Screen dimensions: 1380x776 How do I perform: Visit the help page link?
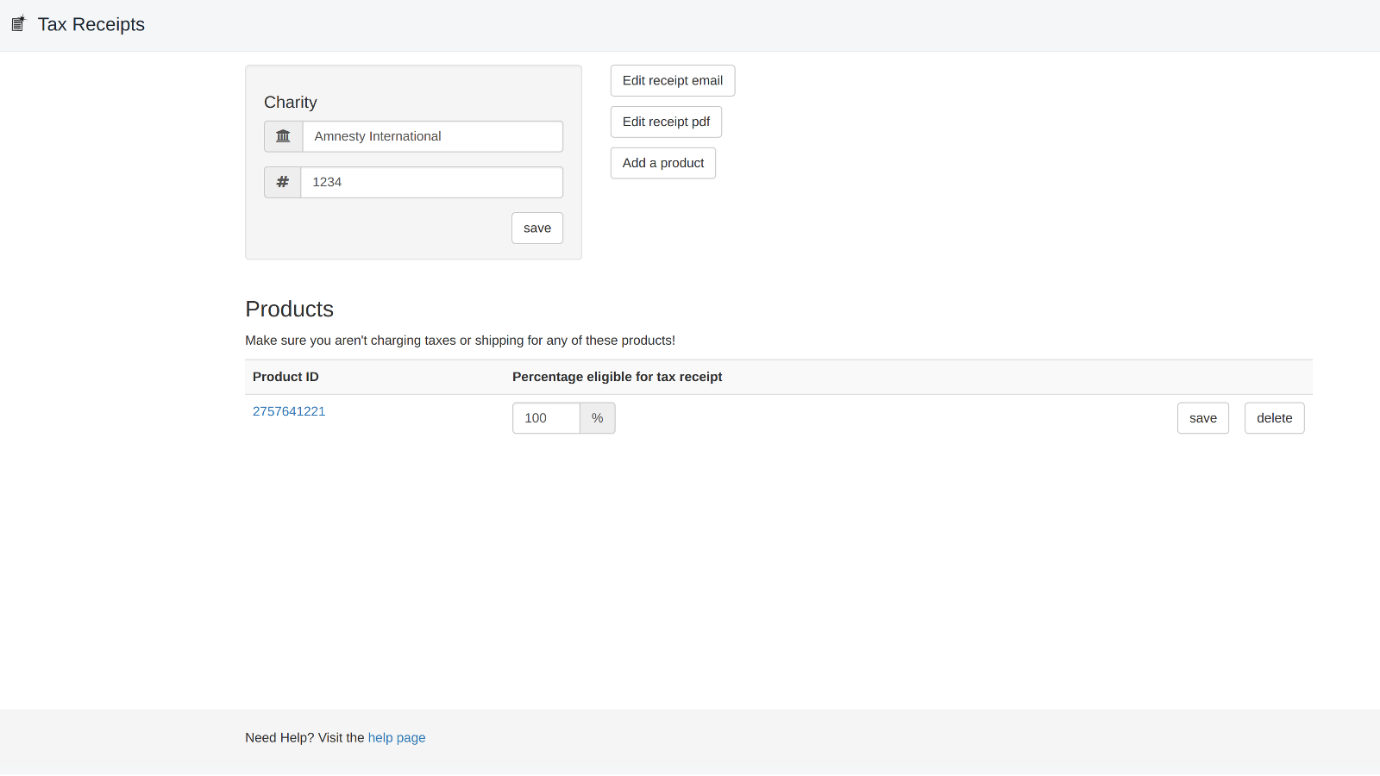(396, 738)
